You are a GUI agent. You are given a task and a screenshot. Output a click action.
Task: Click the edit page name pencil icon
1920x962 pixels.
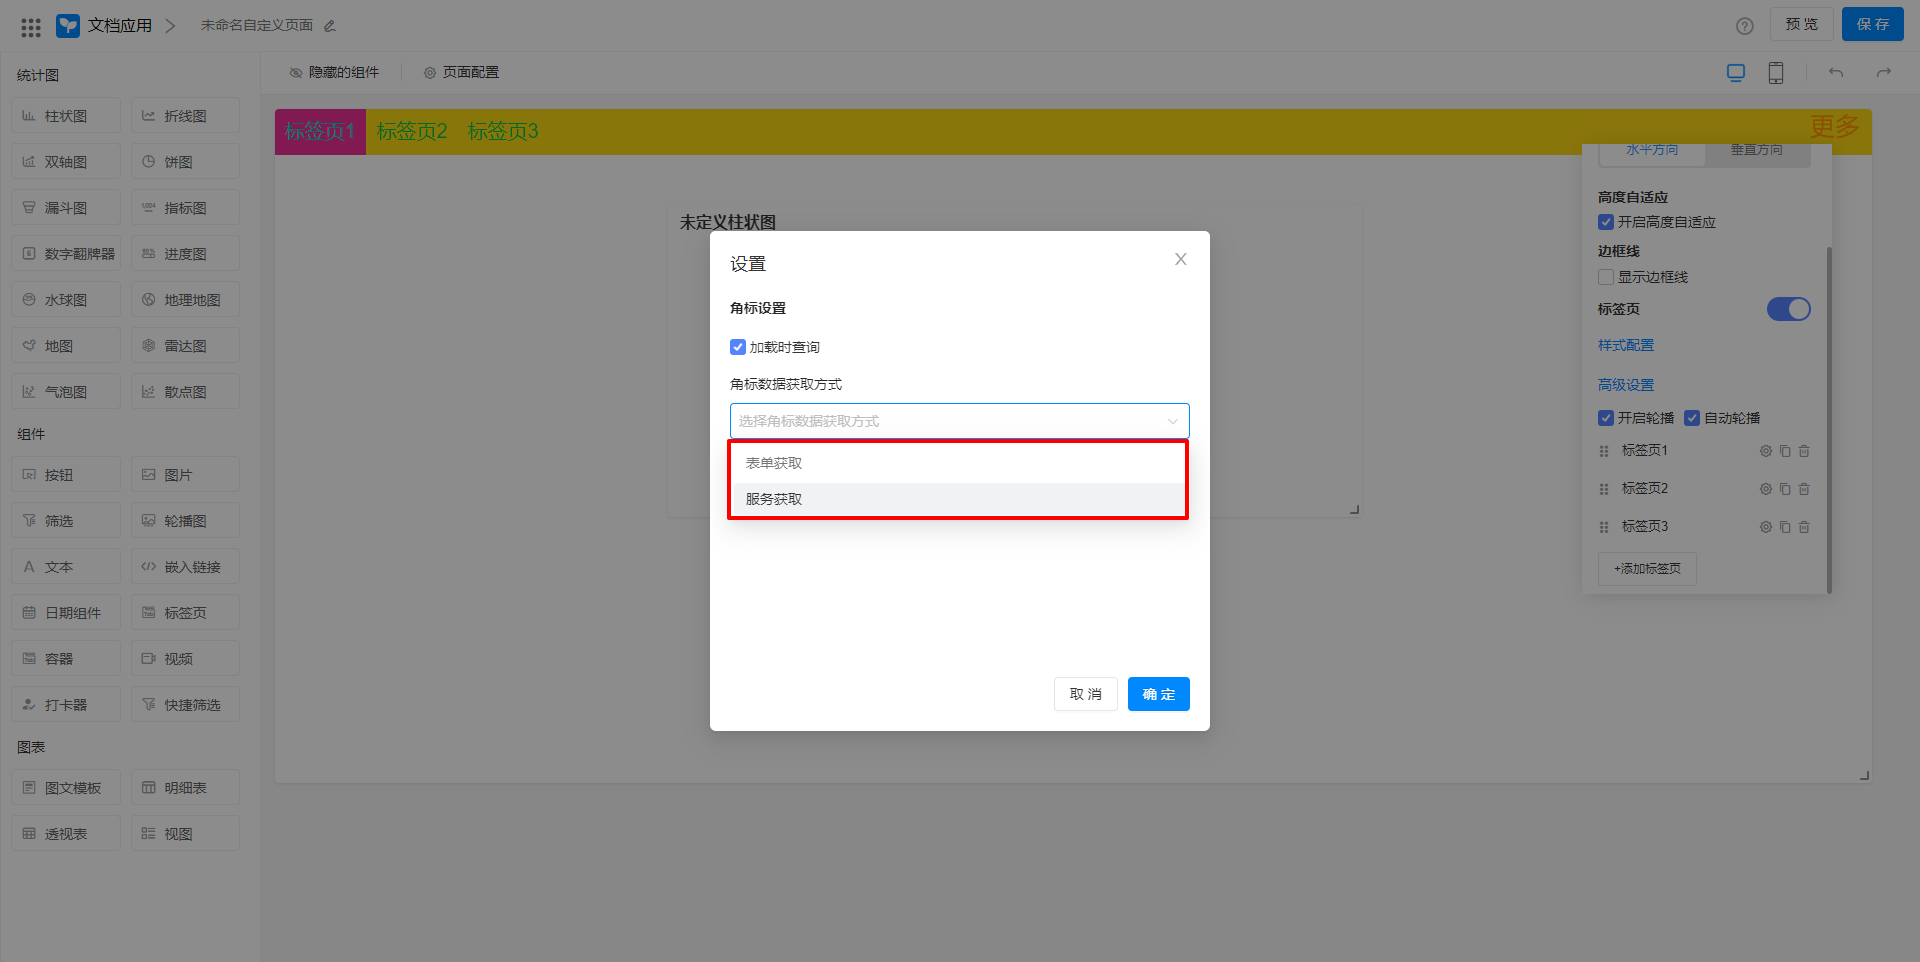[x=330, y=26]
